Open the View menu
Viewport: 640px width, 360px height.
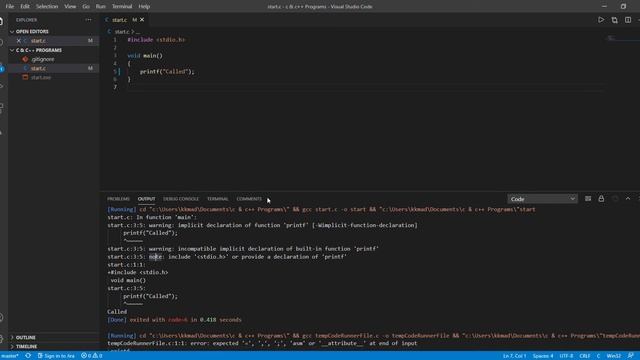[70, 7]
